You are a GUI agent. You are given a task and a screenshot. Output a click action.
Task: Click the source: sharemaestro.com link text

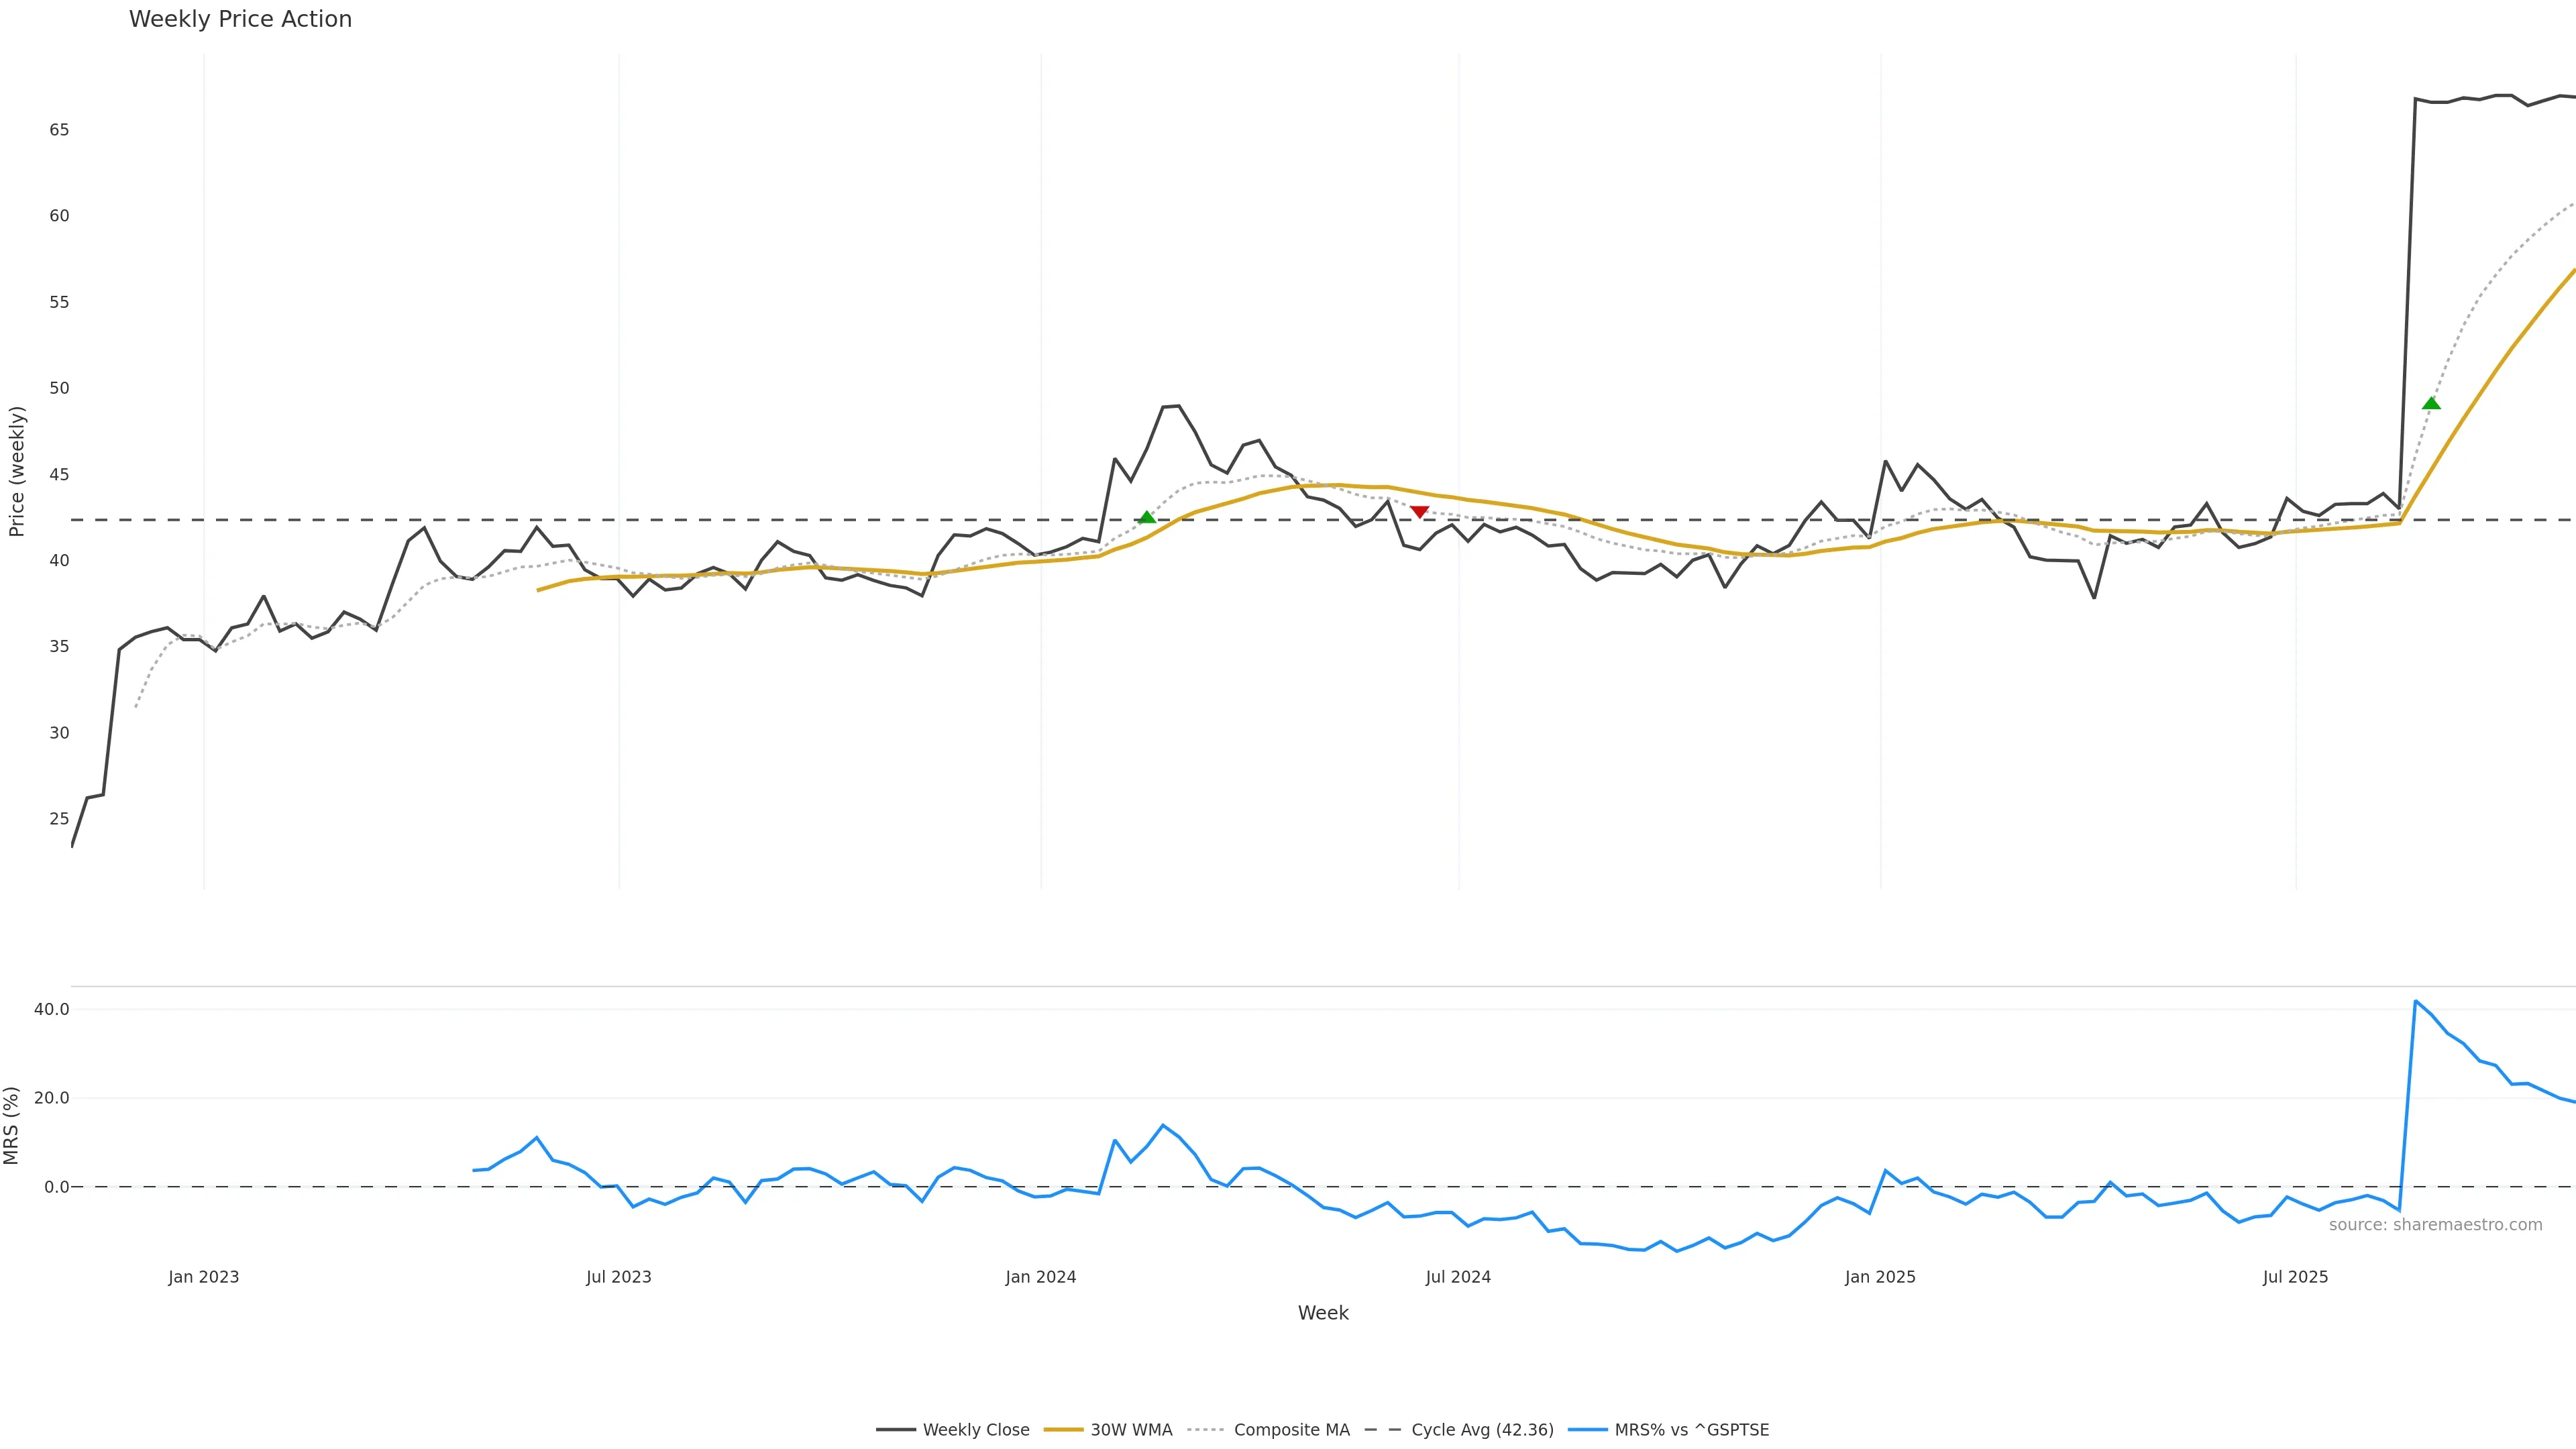(x=2435, y=1225)
